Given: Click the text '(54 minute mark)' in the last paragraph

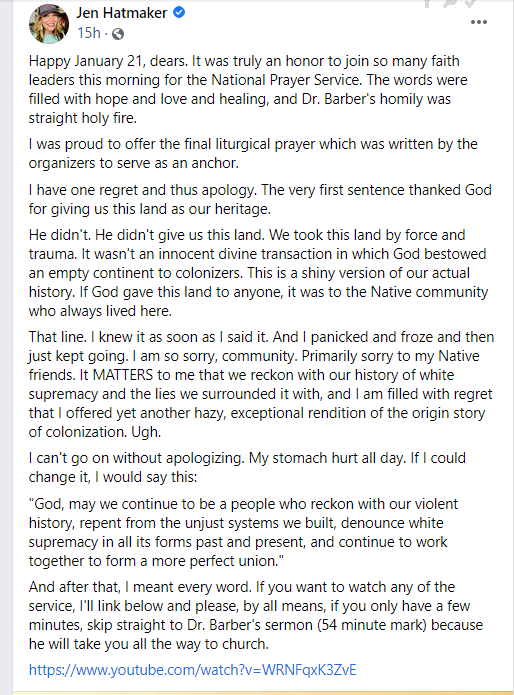Looking at the screenshot, I should [x=372, y=625].
